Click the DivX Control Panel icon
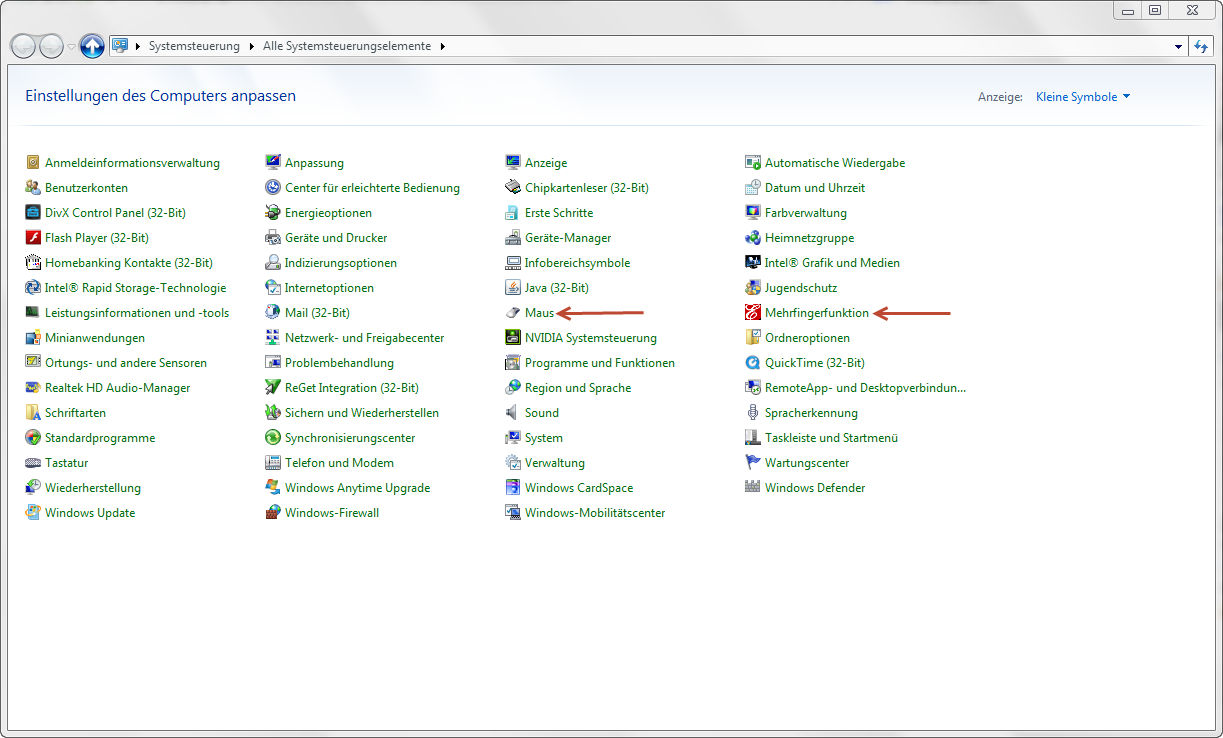Viewport: 1223px width, 738px height. tap(33, 213)
